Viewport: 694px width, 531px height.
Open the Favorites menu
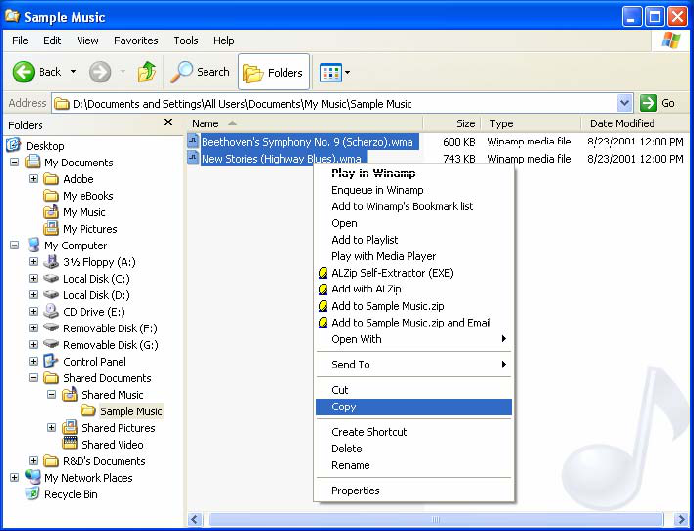click(x=136, y=41)
